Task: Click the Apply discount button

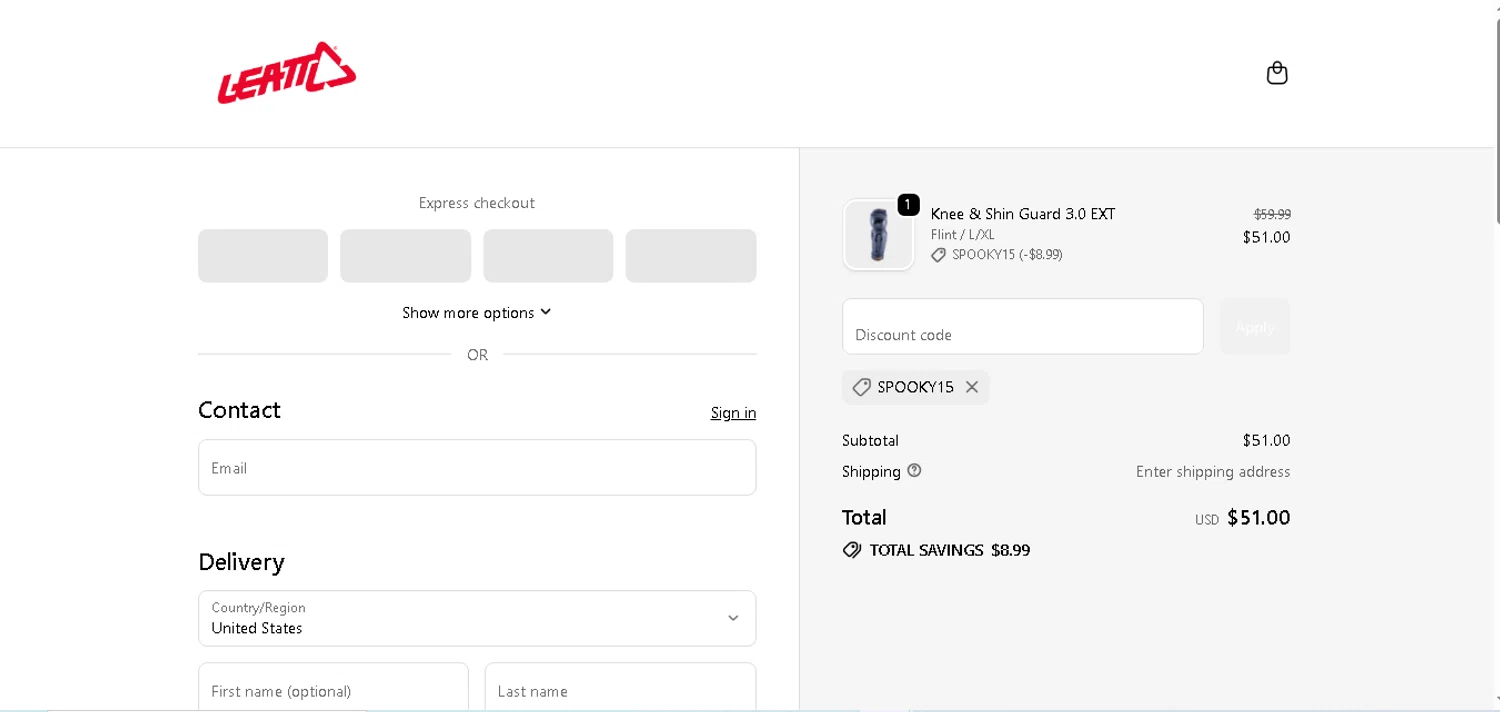Action: (x=1255, y=326)
